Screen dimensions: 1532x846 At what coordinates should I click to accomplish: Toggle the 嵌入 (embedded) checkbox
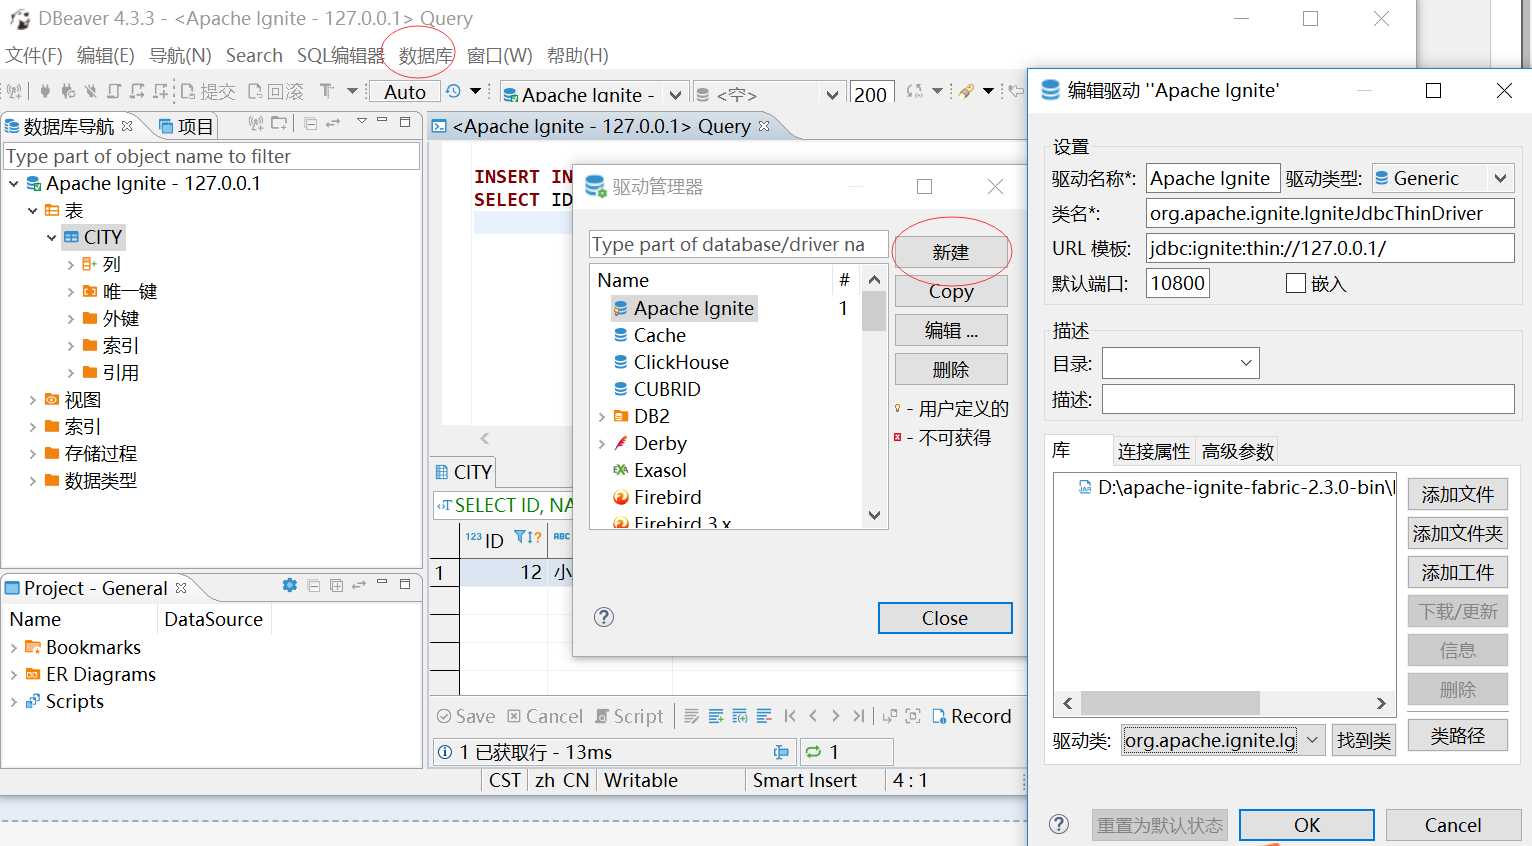pos(1296,283)
